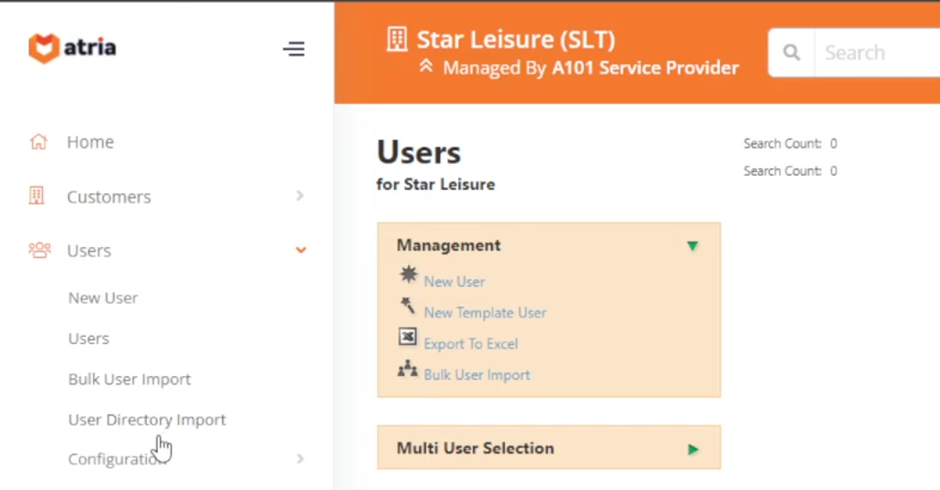The image size is (940, 490).
Task: Focus the Search input field
Action: 876,52
